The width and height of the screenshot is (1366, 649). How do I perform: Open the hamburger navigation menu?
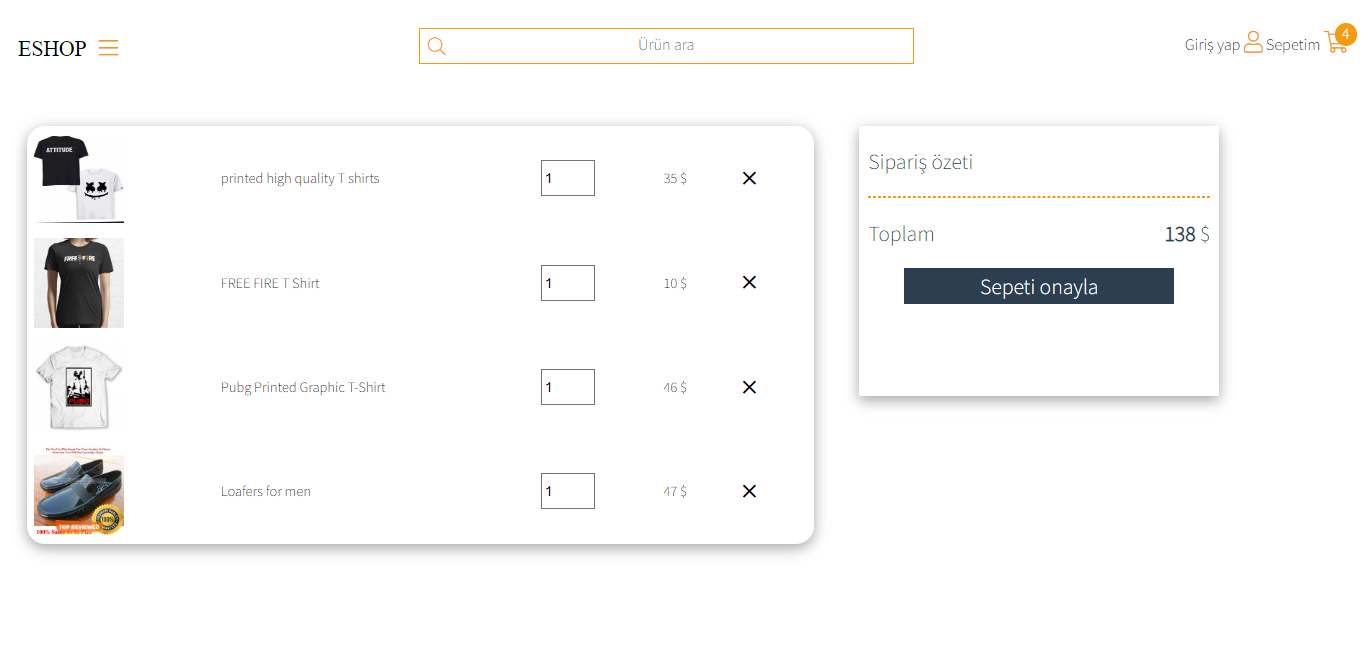[x=108, y=47]
